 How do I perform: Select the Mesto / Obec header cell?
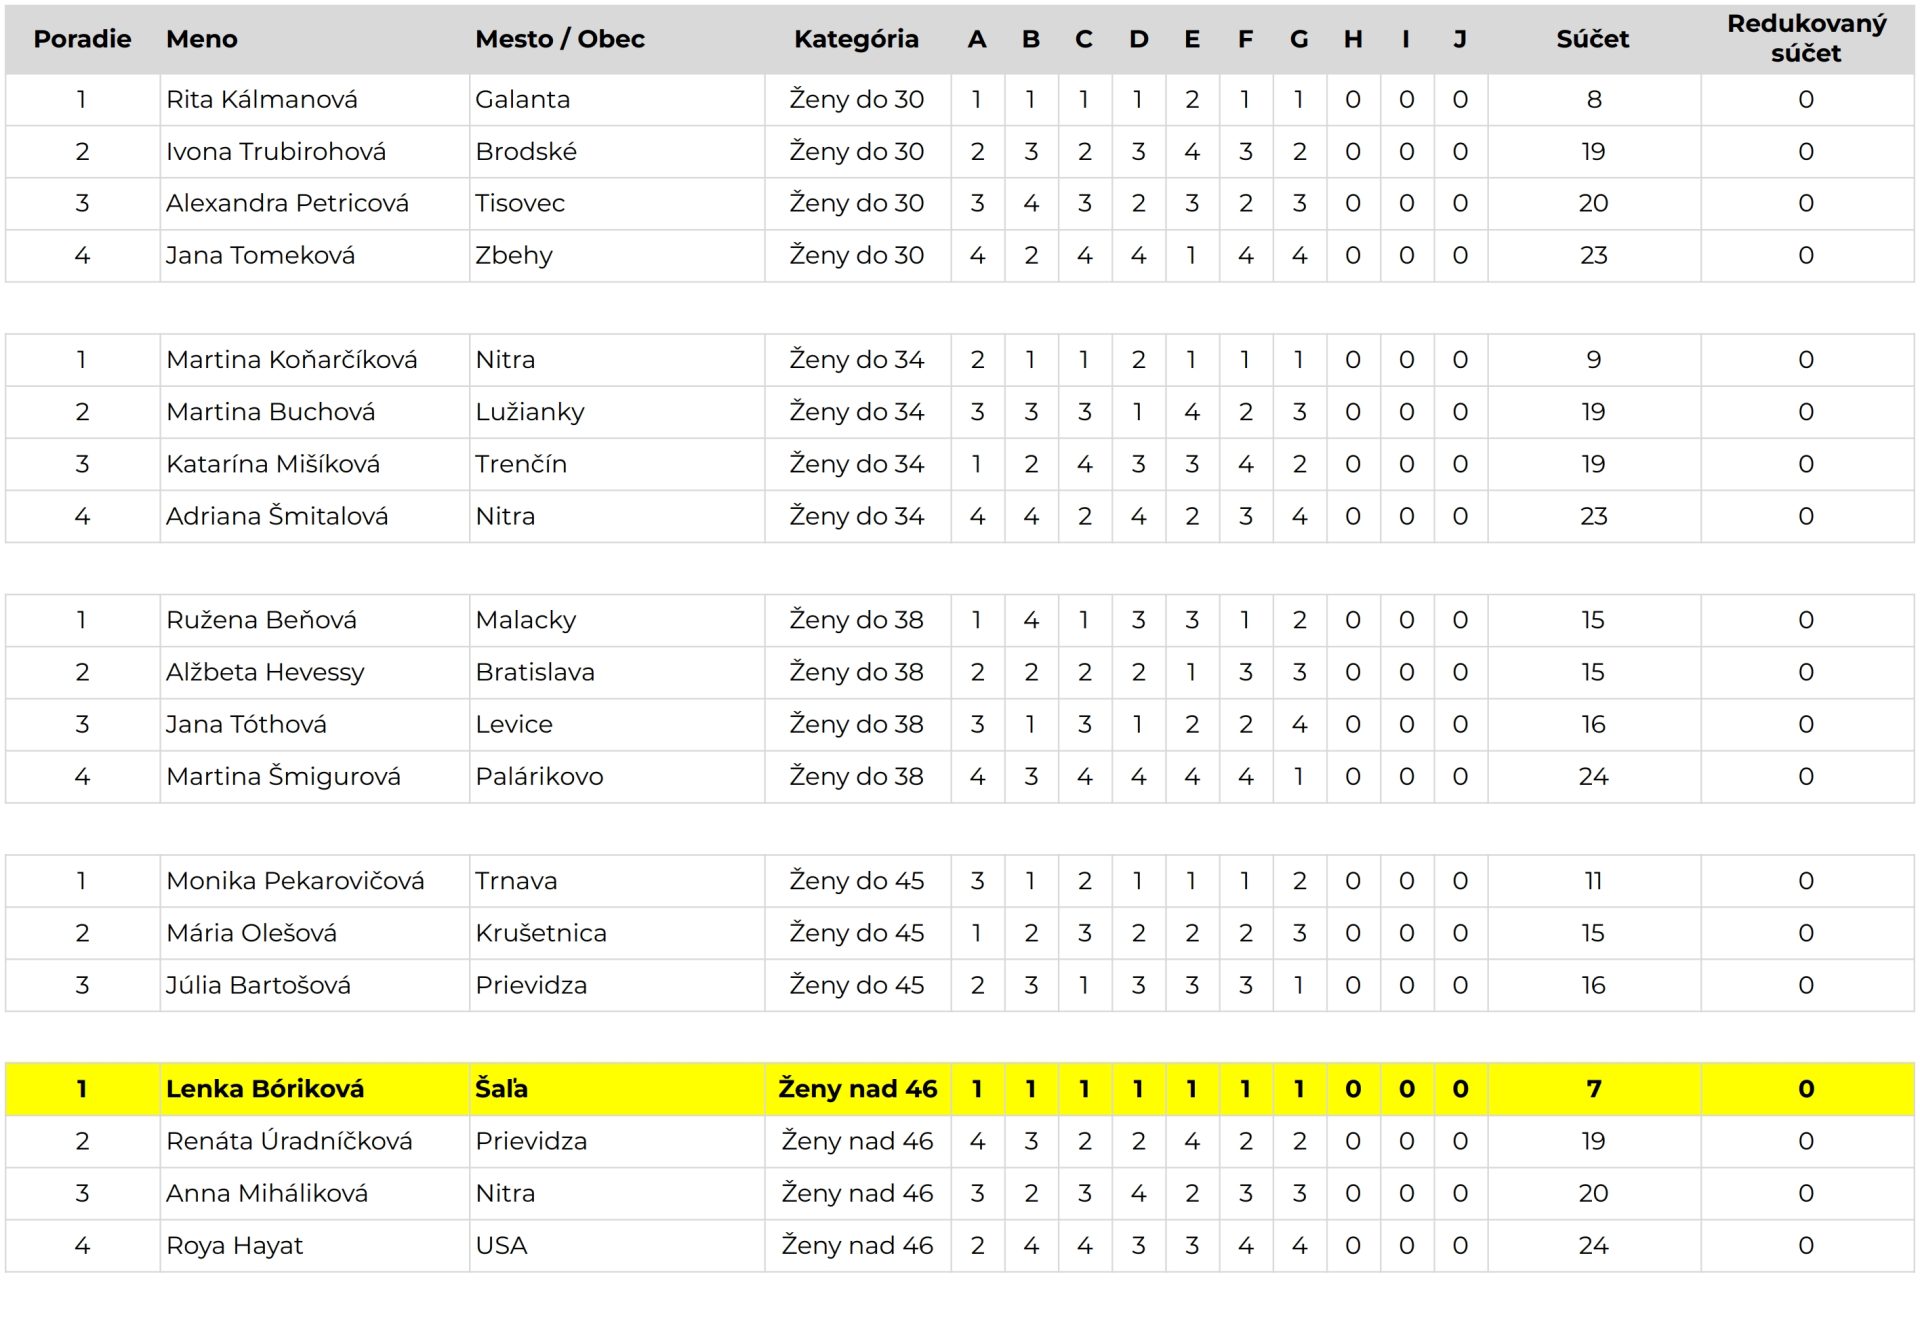(617, 39)
